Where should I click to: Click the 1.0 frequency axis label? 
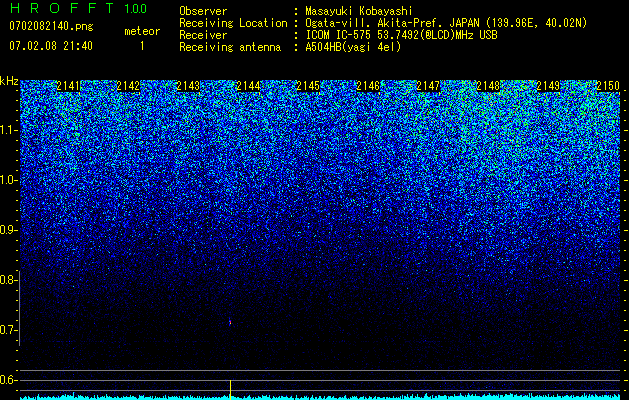pyautogui.click(x=7, y=180)
